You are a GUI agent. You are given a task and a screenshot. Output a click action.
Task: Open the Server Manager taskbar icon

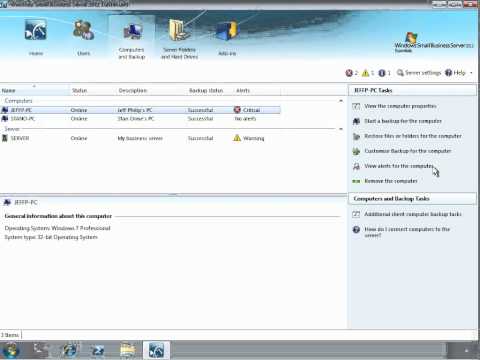tap(41, 350)
